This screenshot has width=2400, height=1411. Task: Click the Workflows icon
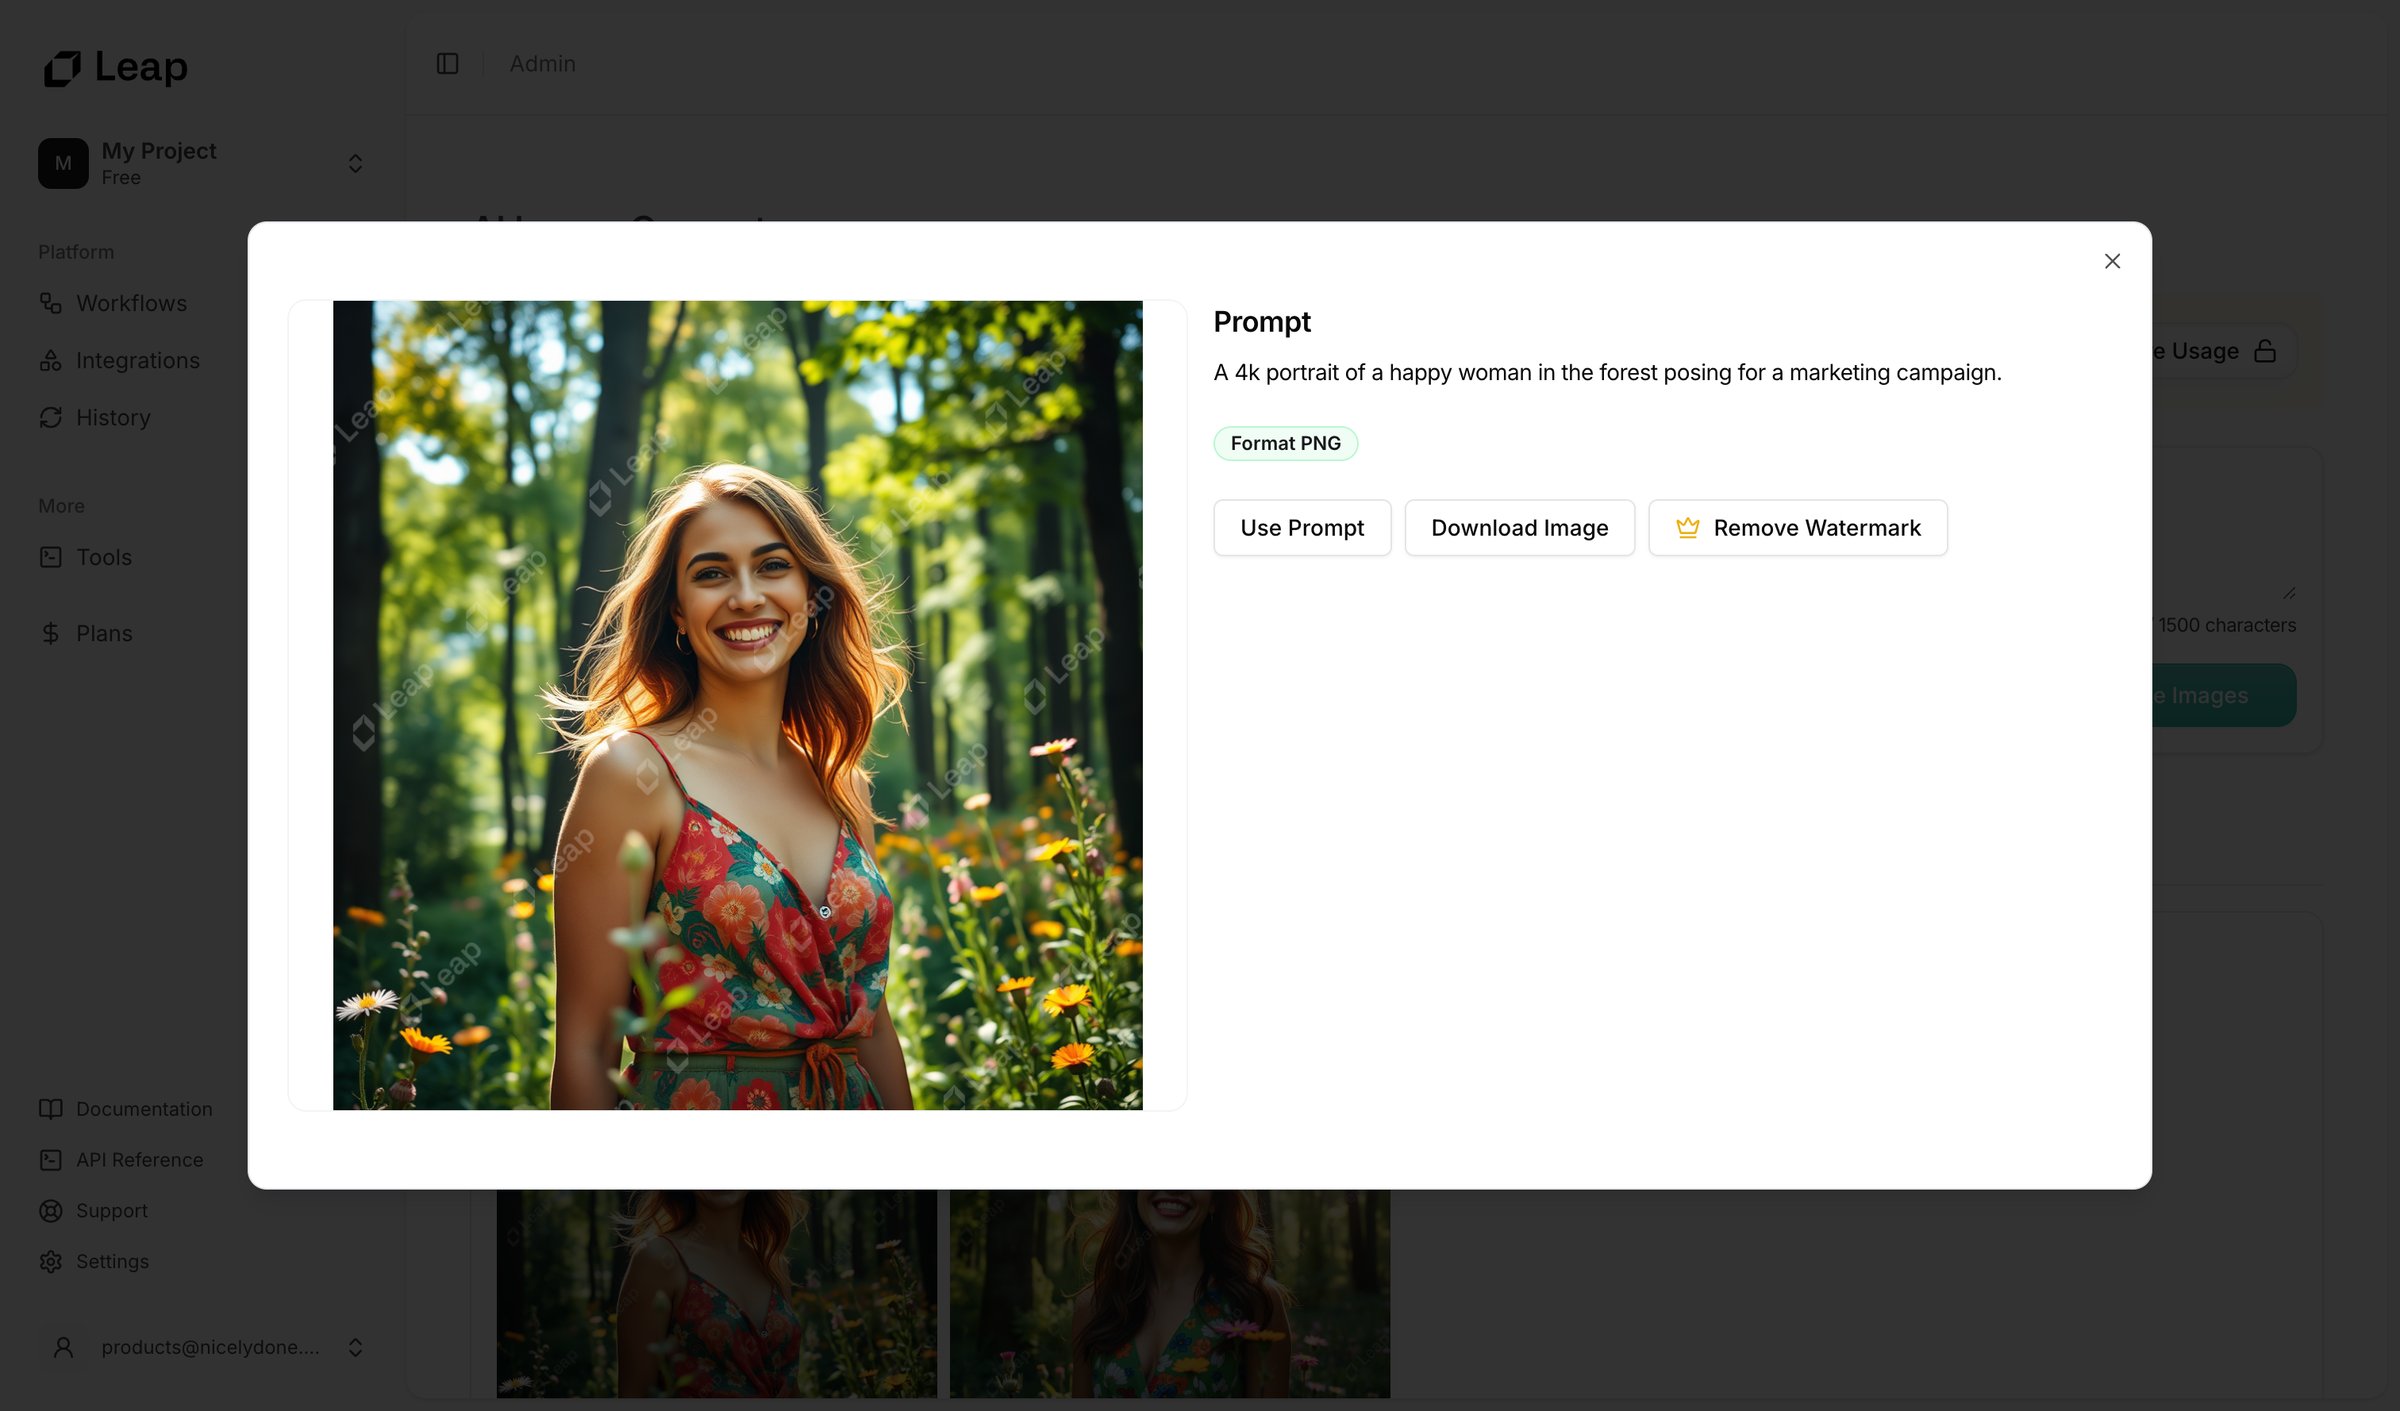[51, 303]
